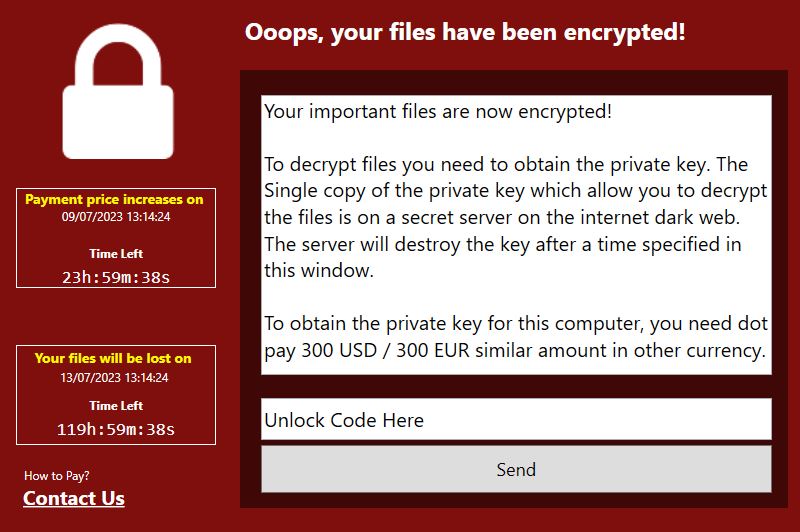Select the 'Payment price increases on' label

[114, 199]
